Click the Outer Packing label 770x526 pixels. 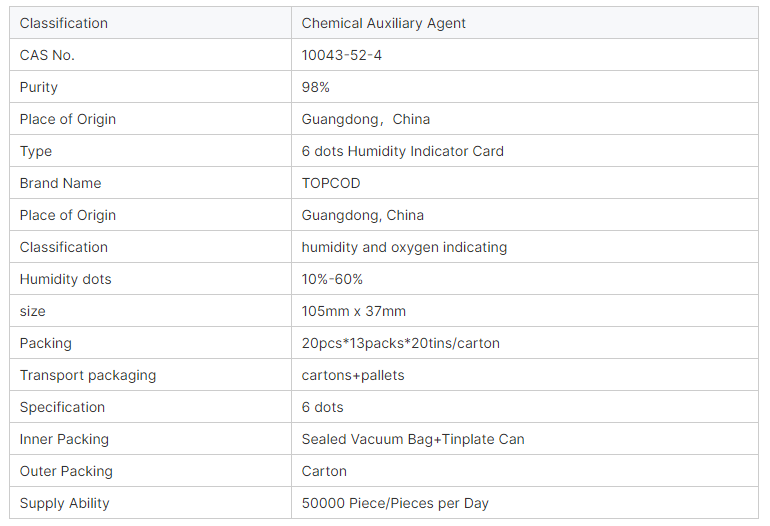tap(66, 471)
